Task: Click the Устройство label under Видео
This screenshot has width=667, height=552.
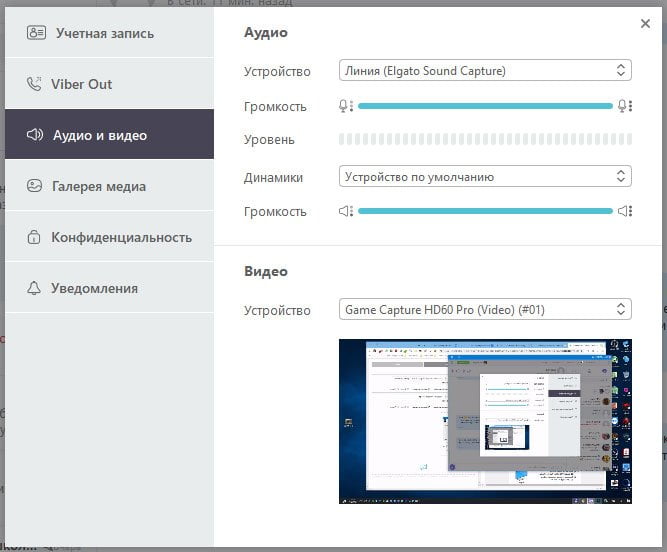Action: (277, 310)
